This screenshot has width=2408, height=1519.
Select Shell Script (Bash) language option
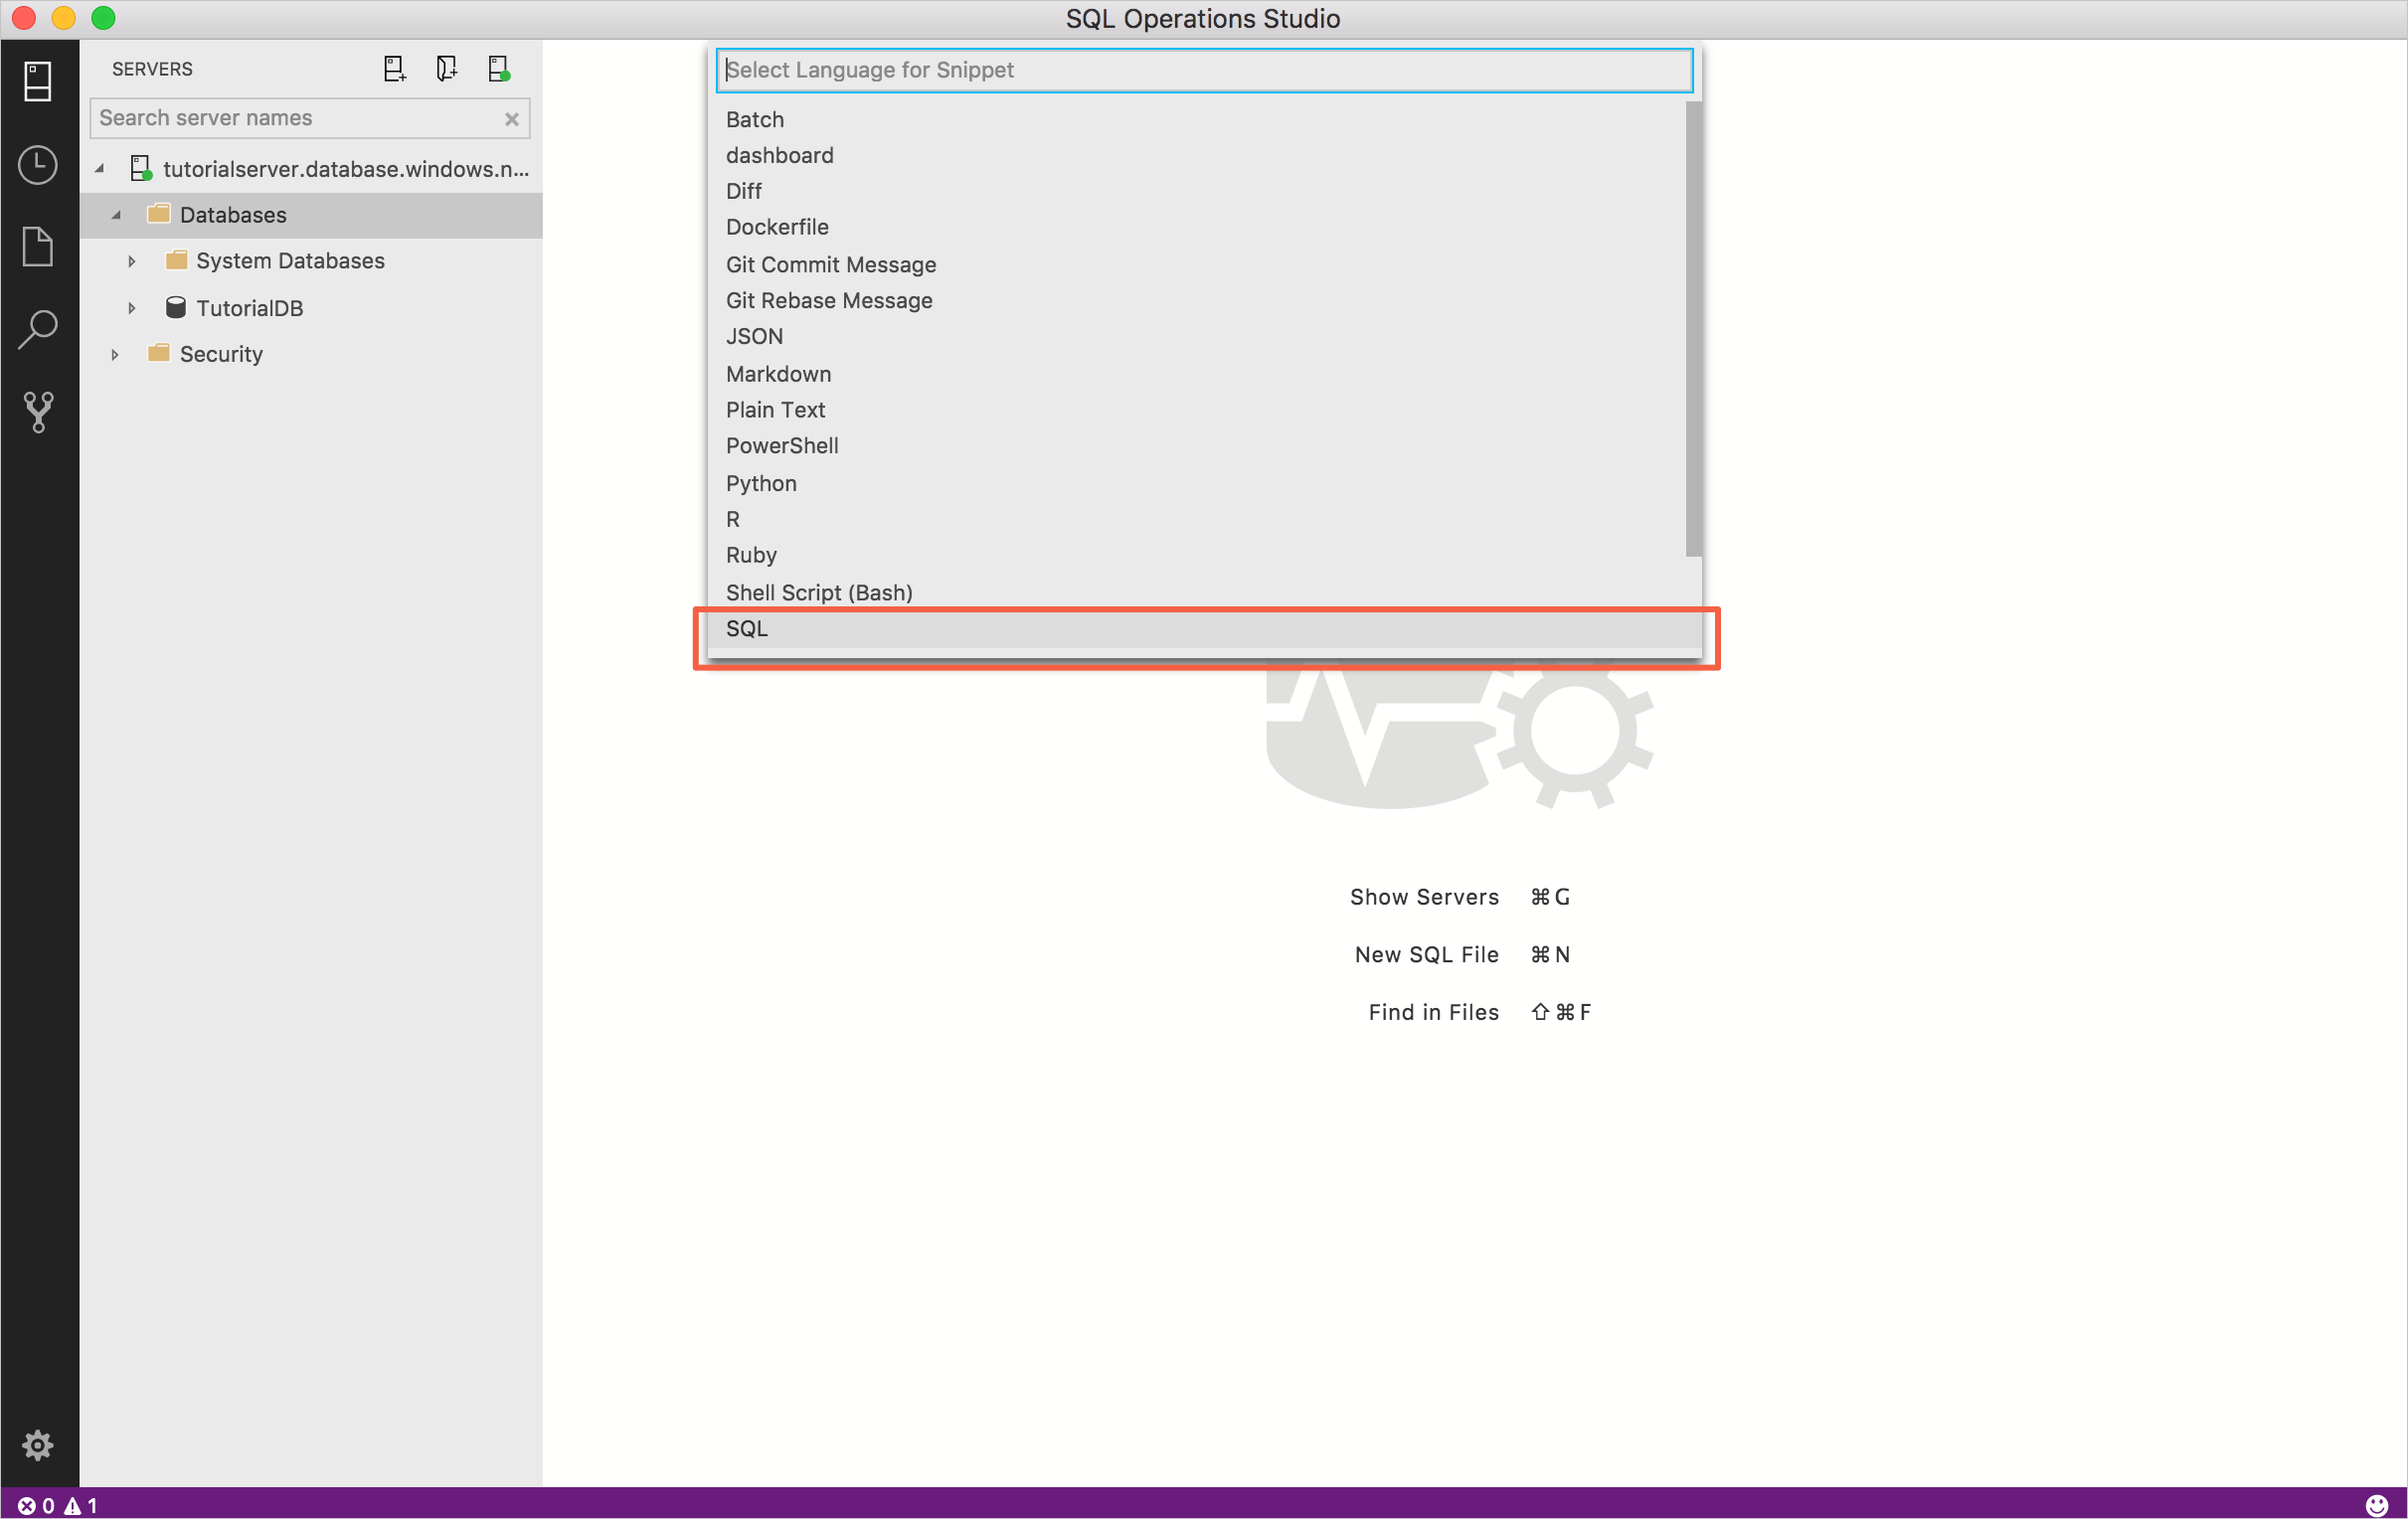click(819, 591)
